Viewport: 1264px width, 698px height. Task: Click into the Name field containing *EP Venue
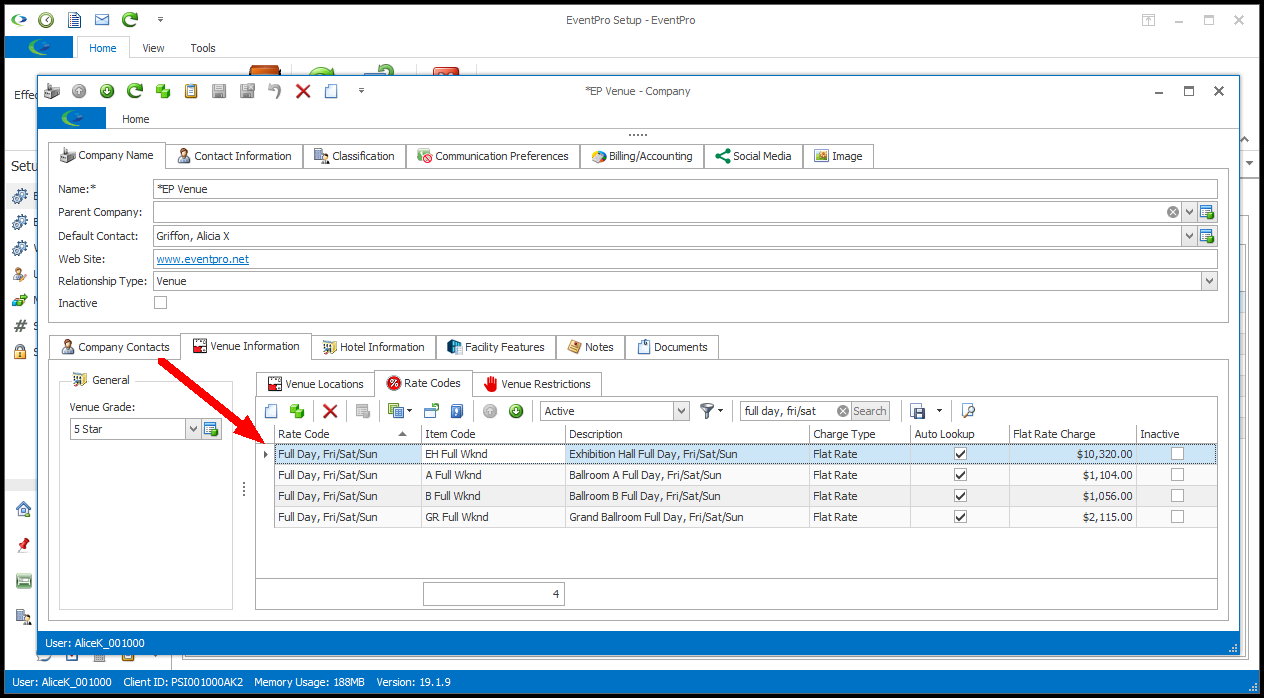(685, 188)
